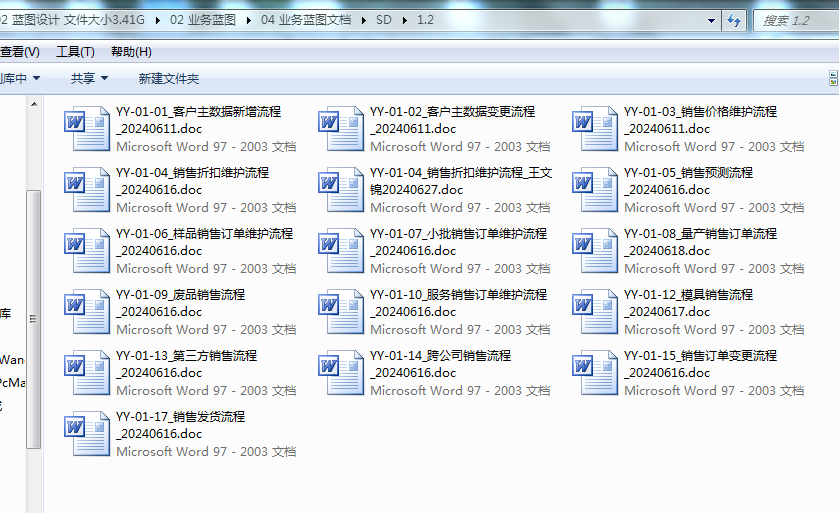
Task: Select the YY-01-05 销售预测流程 file icon
Action: click(595, 189)
